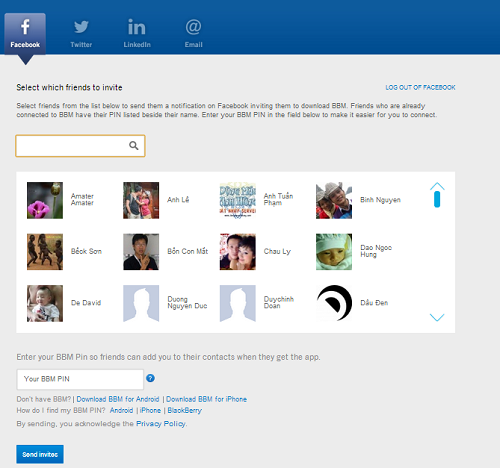Switch to the Twitter tab

click(x=81, y=34)
